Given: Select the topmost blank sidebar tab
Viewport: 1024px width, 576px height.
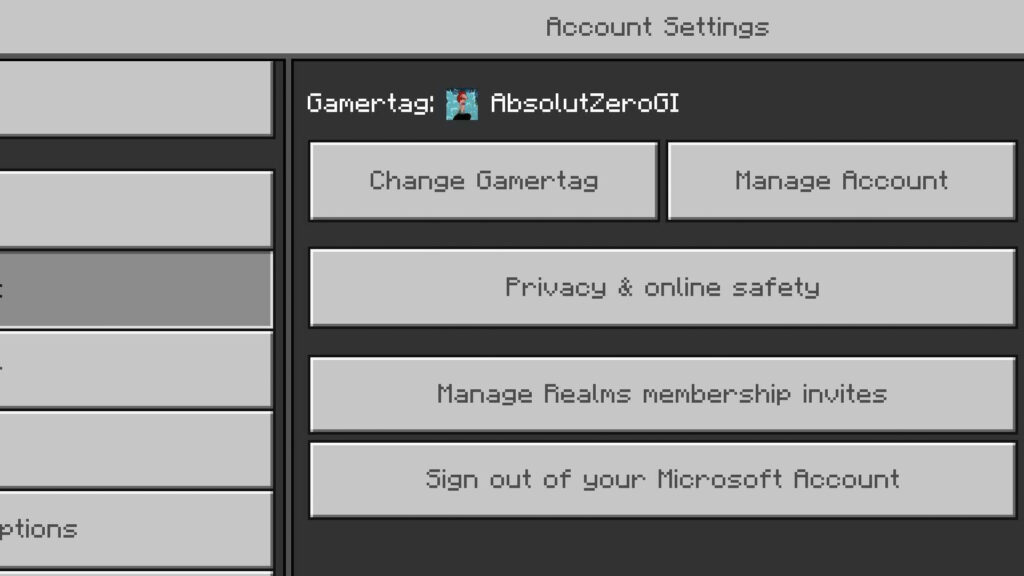Looking at the screenshot, I should click(136, 99).
